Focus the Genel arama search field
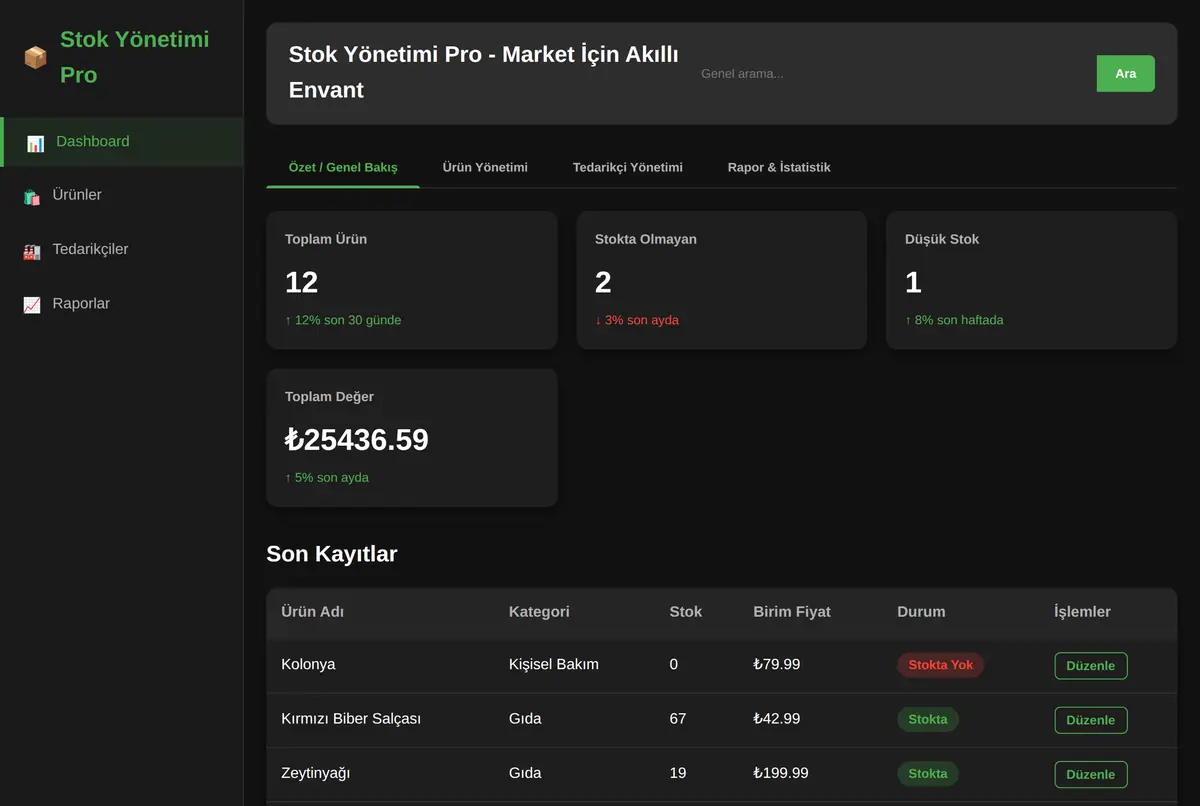The width and height of the screenshot is (1200, 806). [x=891, y=73]
